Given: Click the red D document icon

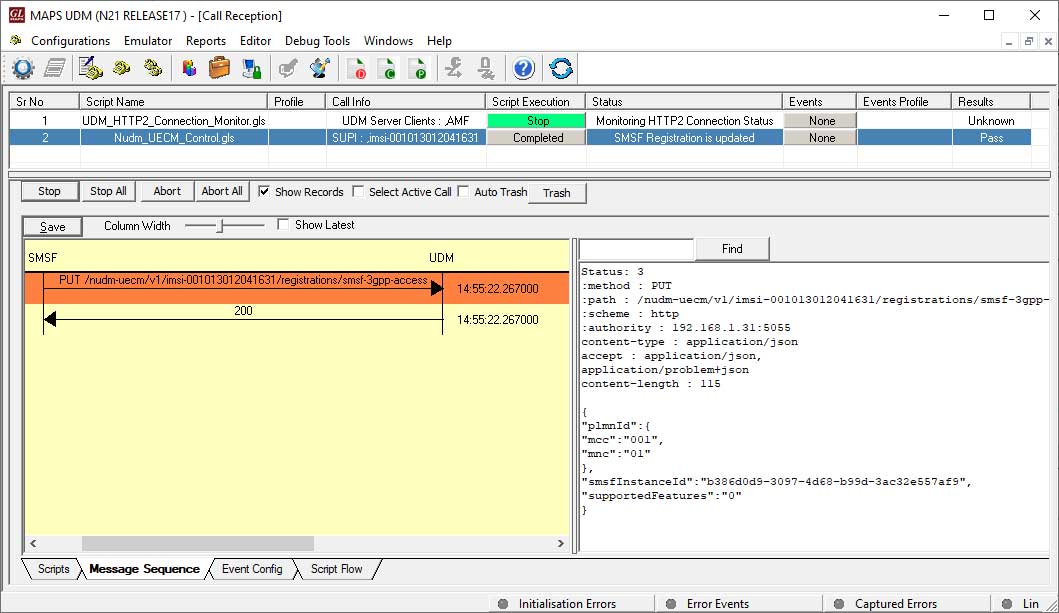Looking at the screenshot, I should (357, 68).
